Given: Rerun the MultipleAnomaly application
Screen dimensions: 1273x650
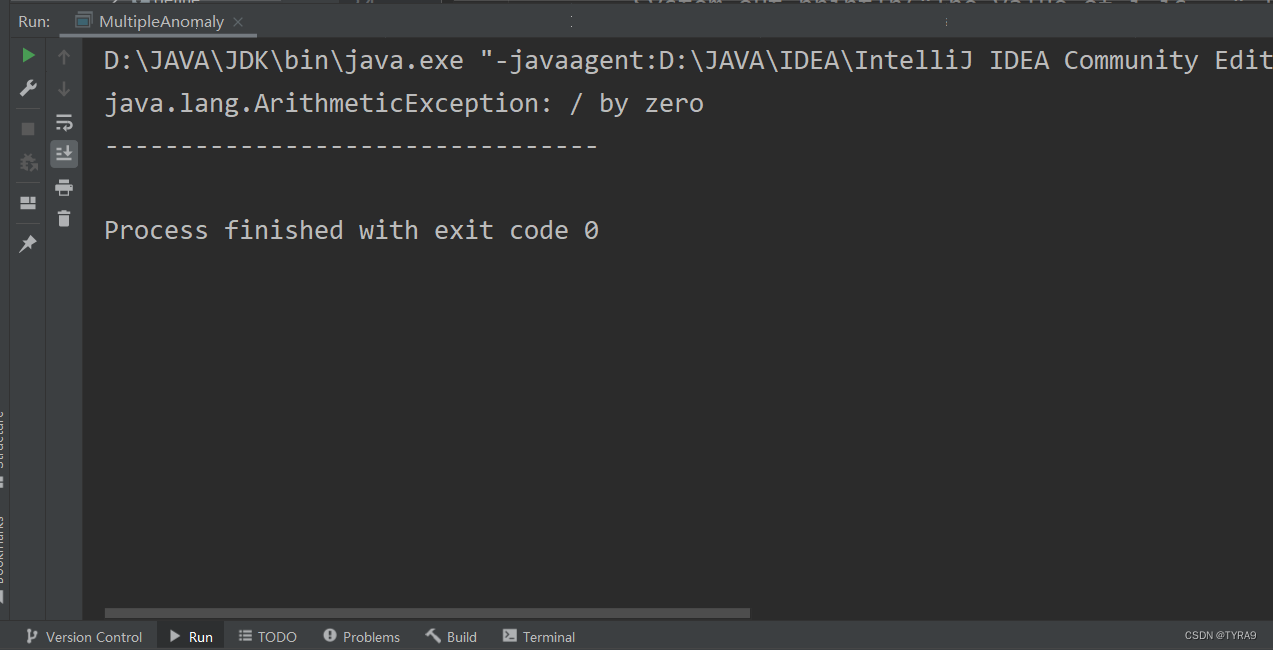Looking at the screenshot, I should [27, 55].
